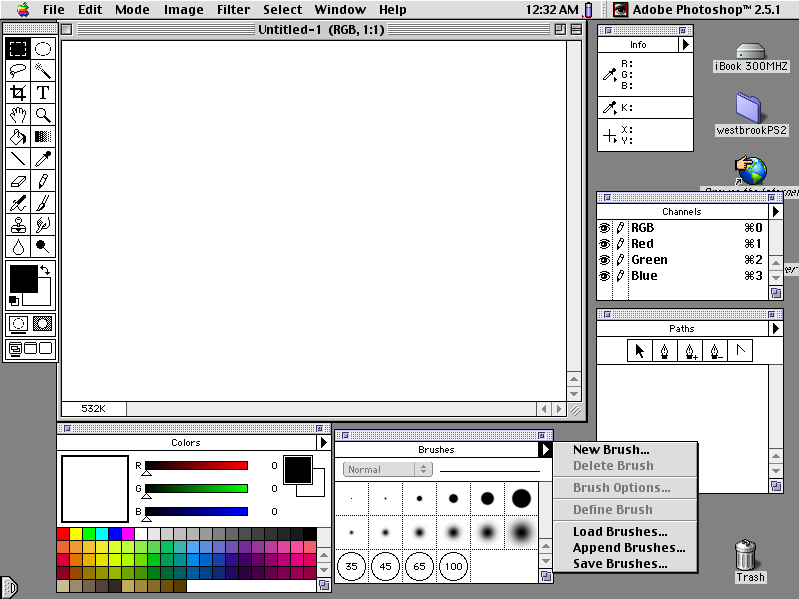Select the Rectangular Marquee tool
The height and width of the screenshot is (599, 799).
pos(18,49)
